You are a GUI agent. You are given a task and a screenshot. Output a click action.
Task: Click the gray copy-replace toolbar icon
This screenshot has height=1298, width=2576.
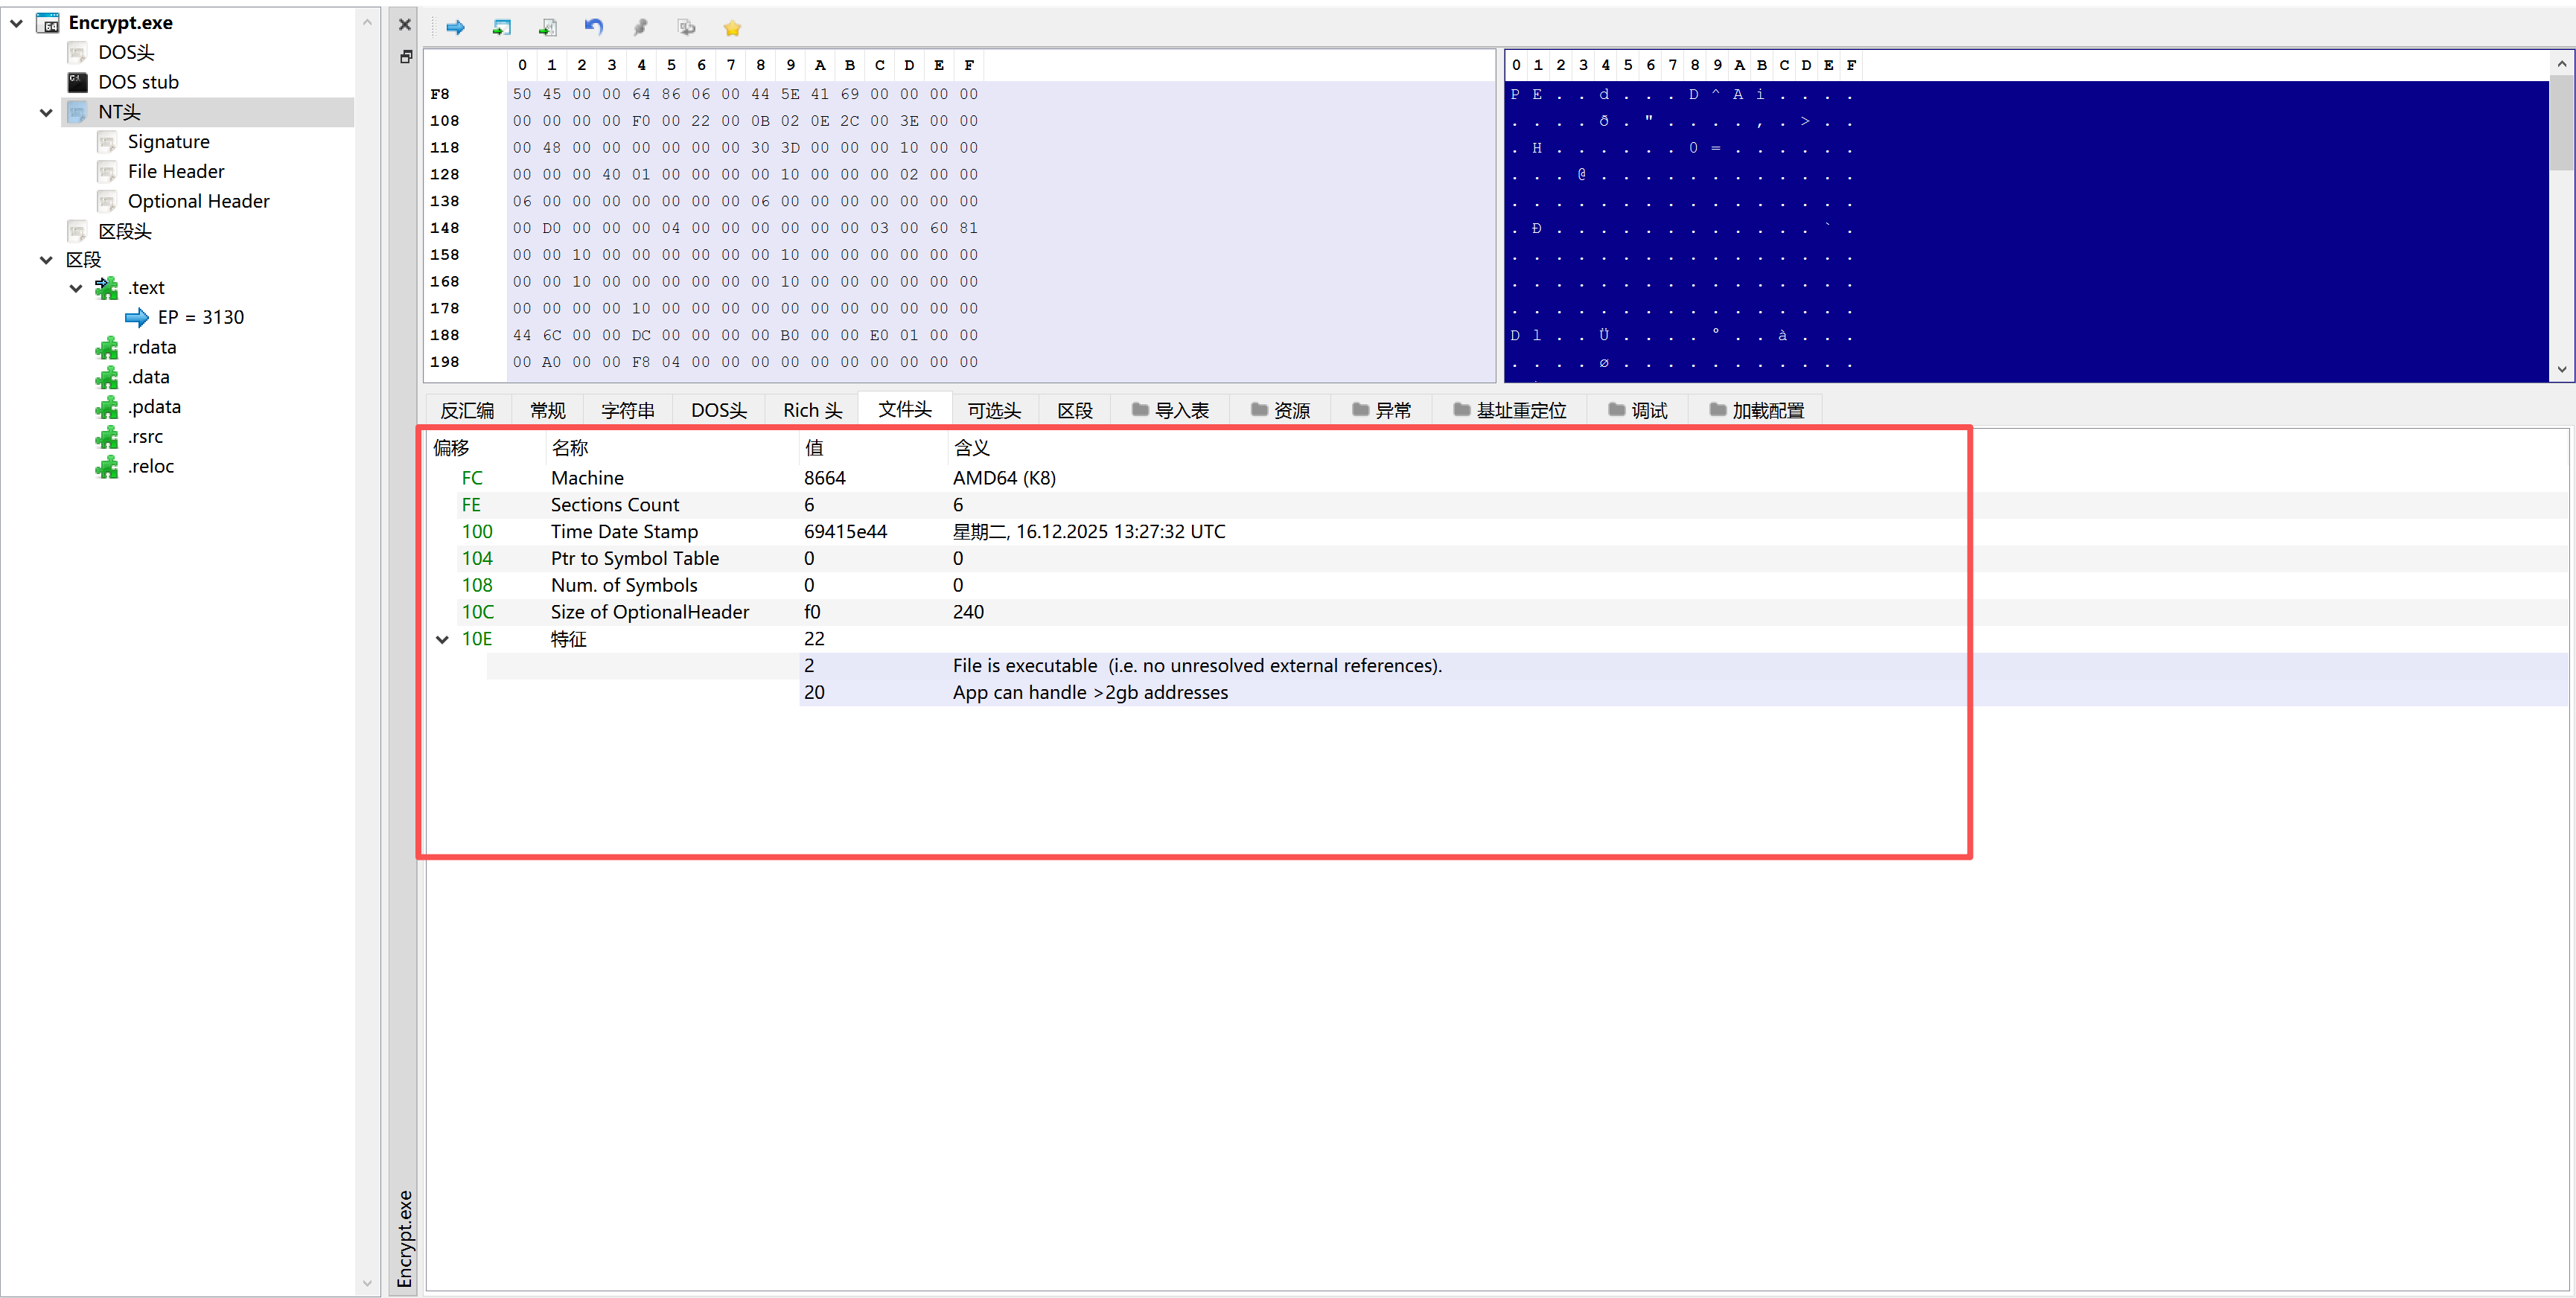point(686,27)
